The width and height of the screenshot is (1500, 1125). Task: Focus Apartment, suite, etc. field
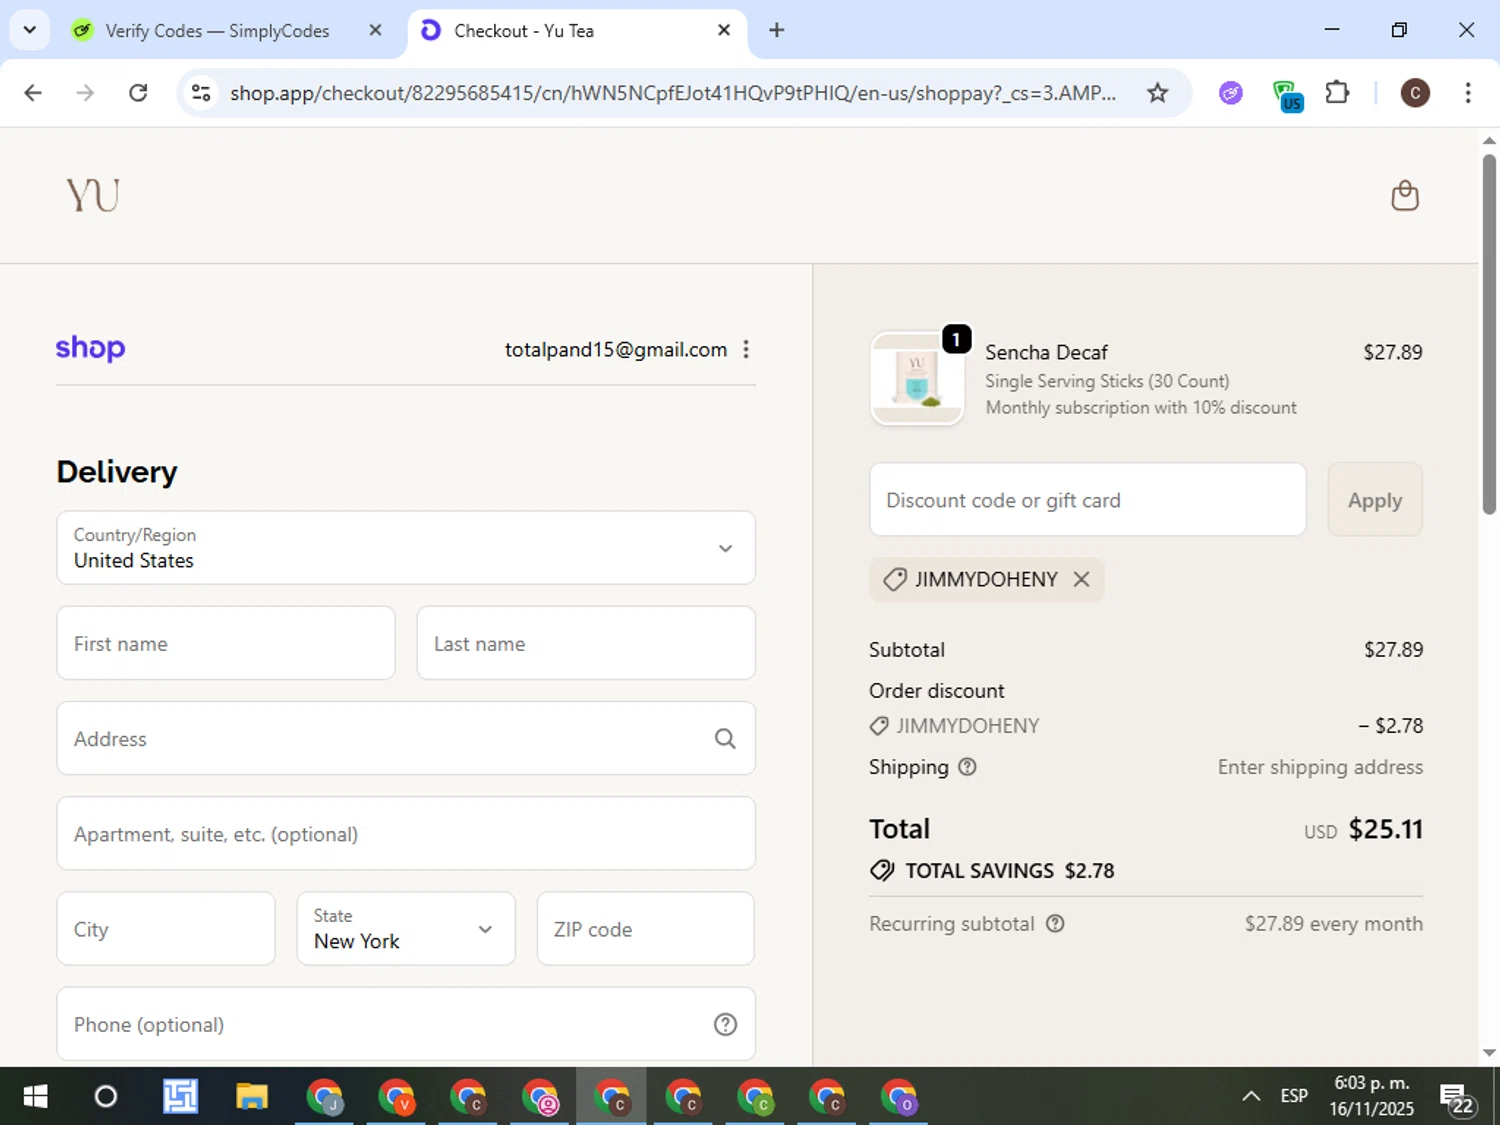(406, 834)
